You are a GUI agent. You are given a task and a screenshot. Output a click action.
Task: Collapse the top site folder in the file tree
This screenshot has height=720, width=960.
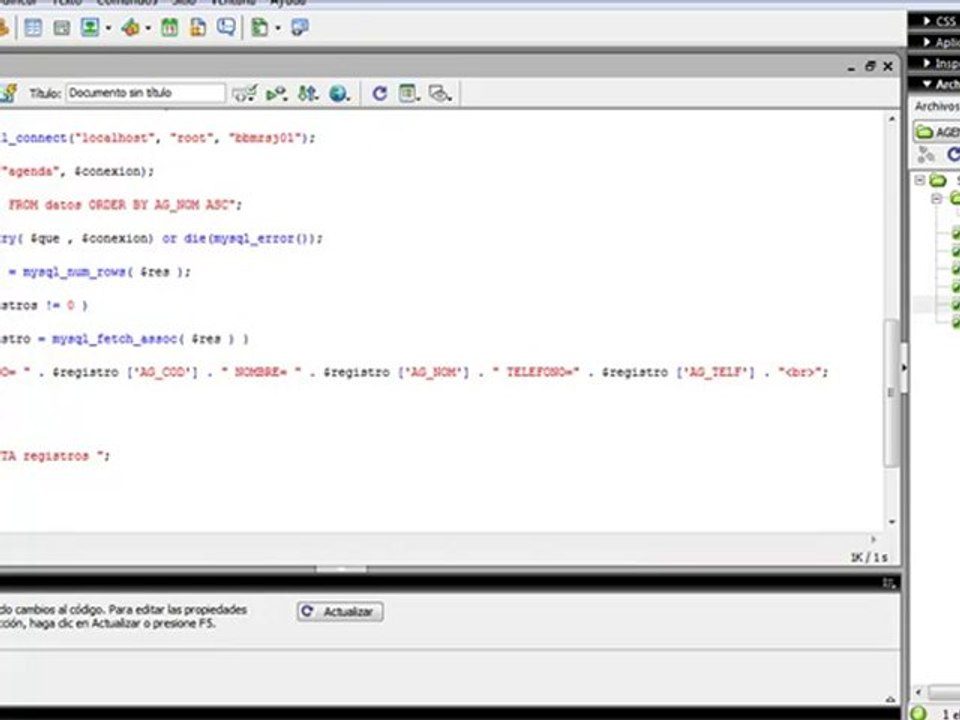point(920,180)
